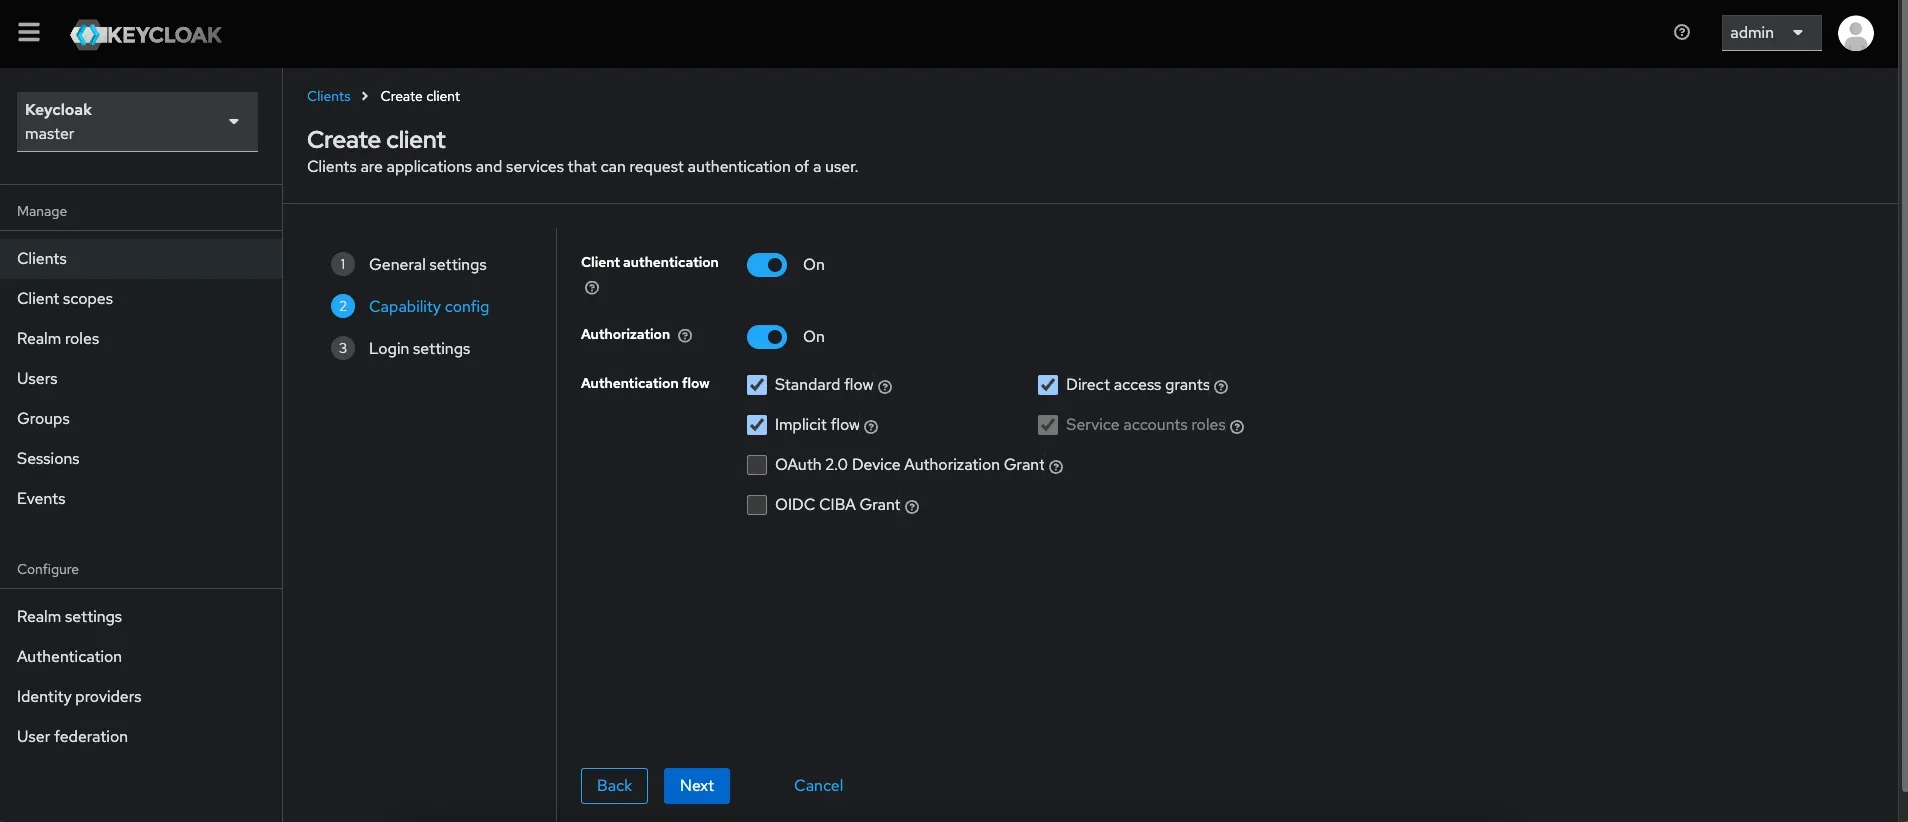Enable OAuth 2.0 Device Authorization Grant
This screenshot has height=822, width=1908.
(757, 465)
